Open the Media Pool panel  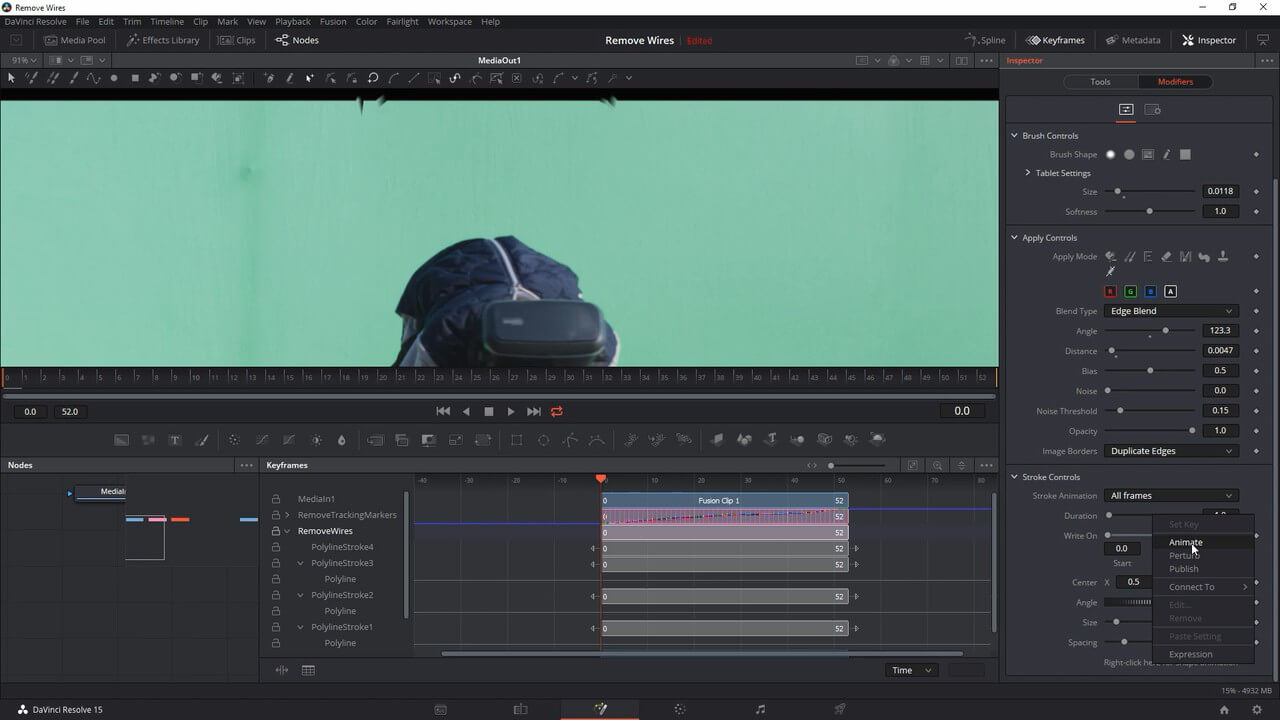point(75,40)
